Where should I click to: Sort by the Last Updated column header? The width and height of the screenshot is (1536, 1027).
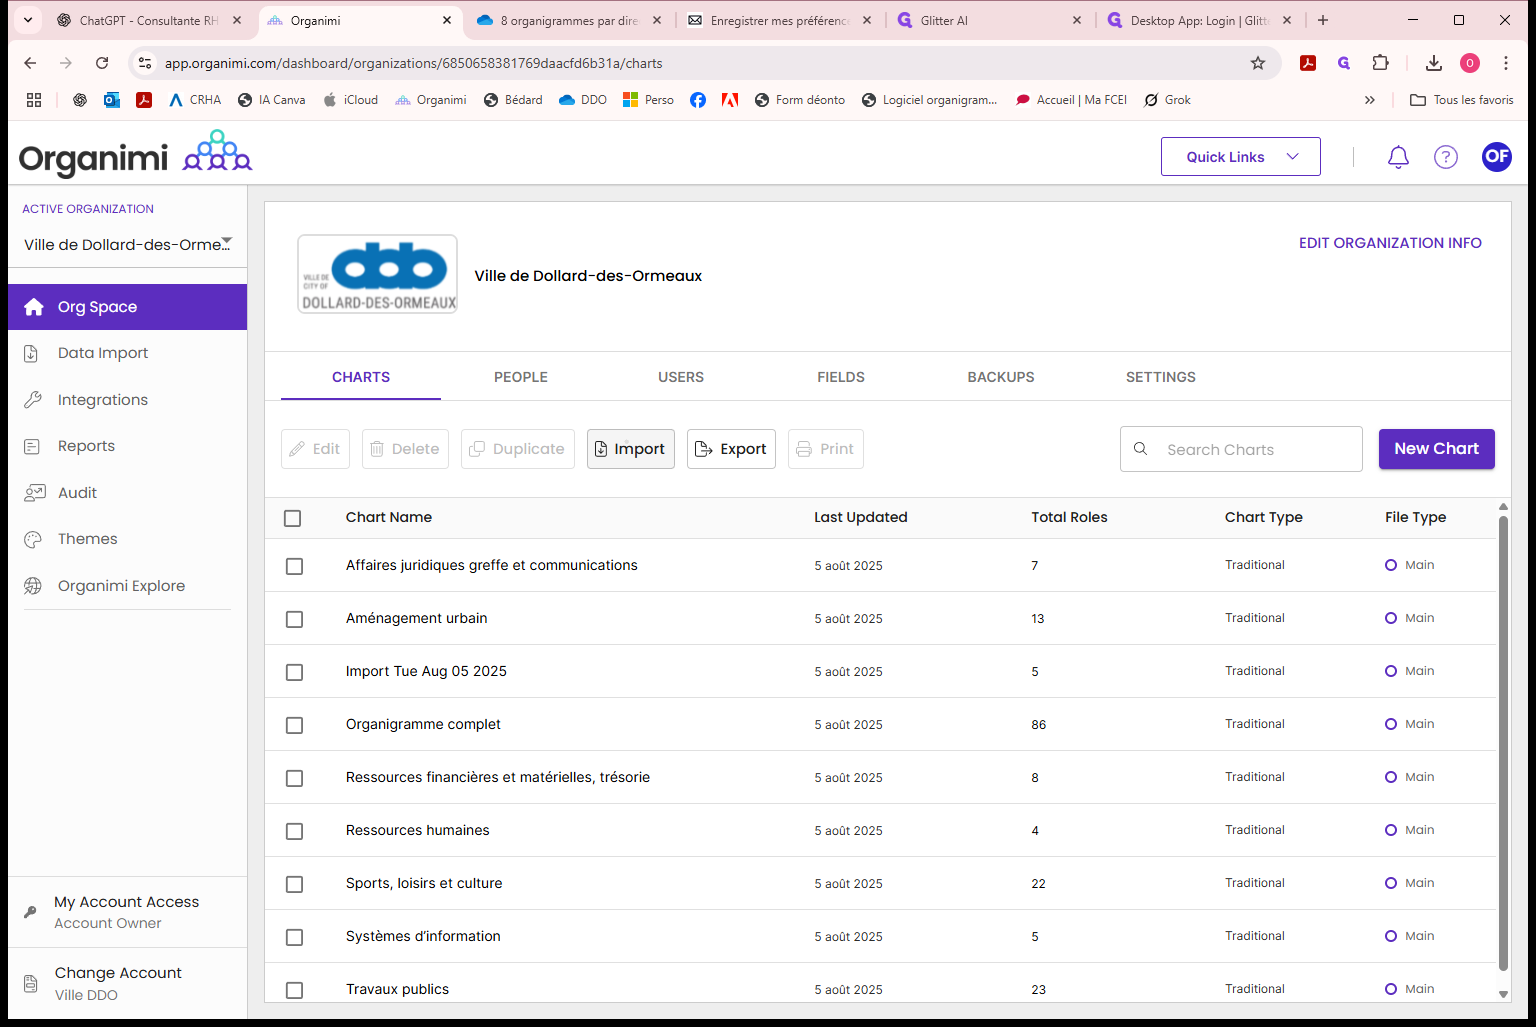[861, 517]
